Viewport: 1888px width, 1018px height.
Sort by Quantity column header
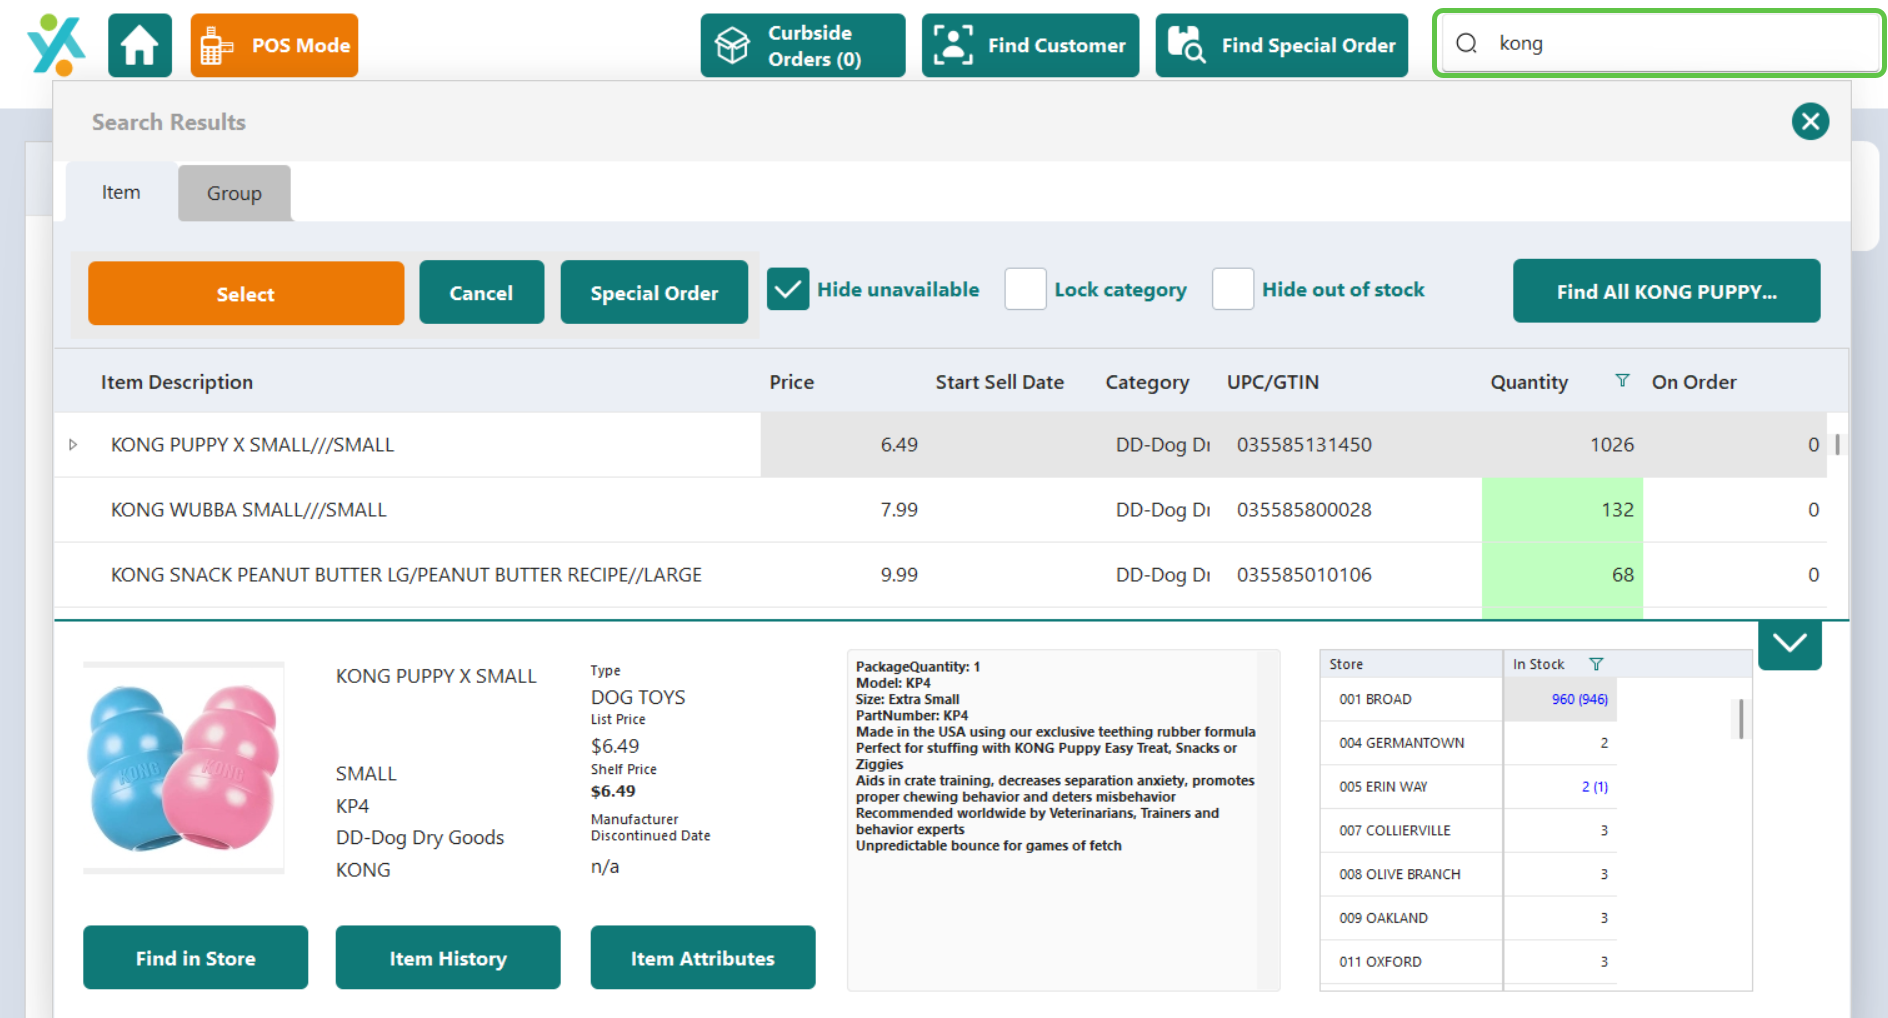pyautogui.click(x=1529, y=382)
